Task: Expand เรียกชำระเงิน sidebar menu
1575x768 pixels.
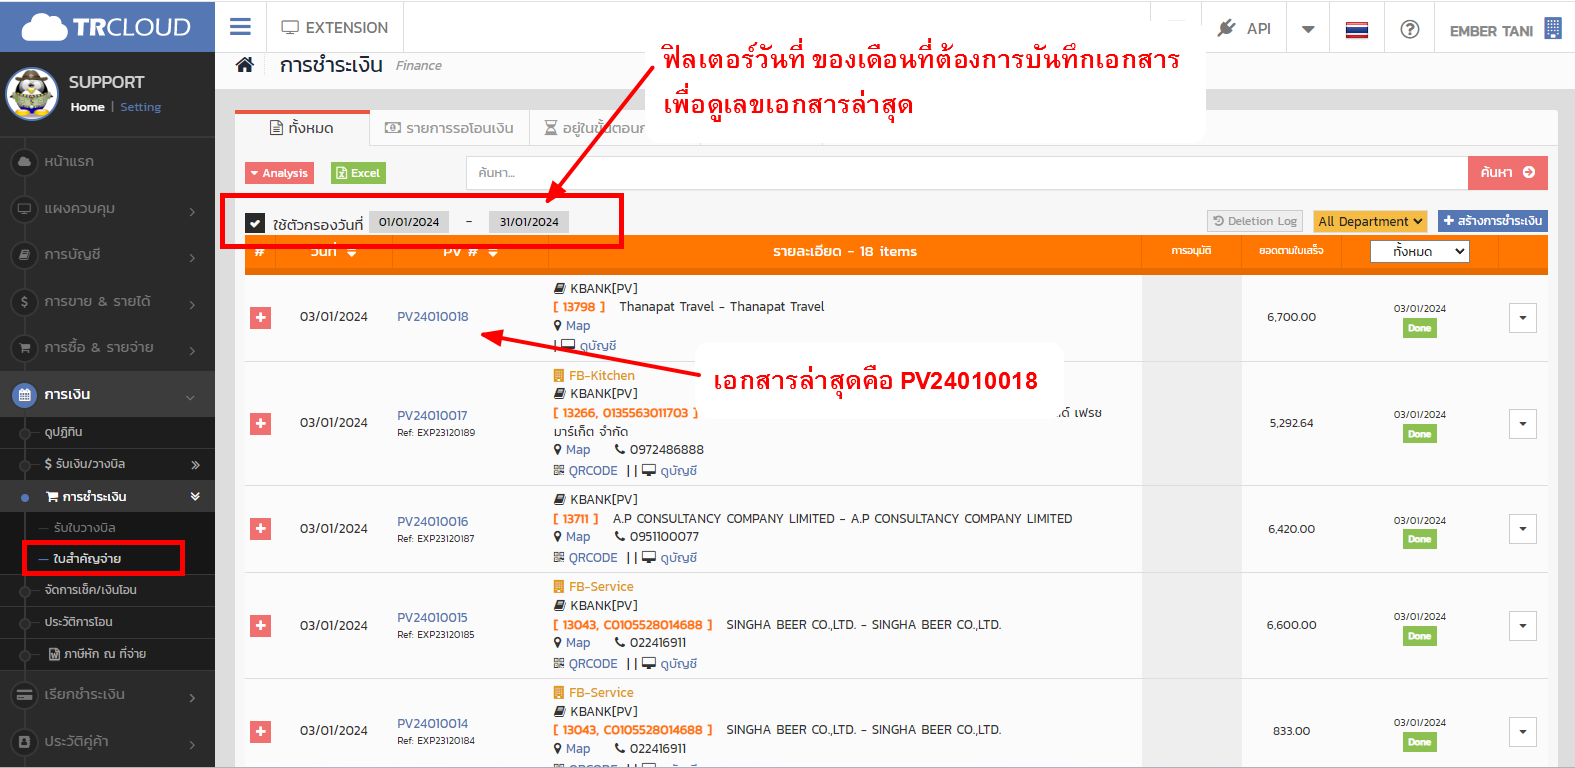Action: 107,695
